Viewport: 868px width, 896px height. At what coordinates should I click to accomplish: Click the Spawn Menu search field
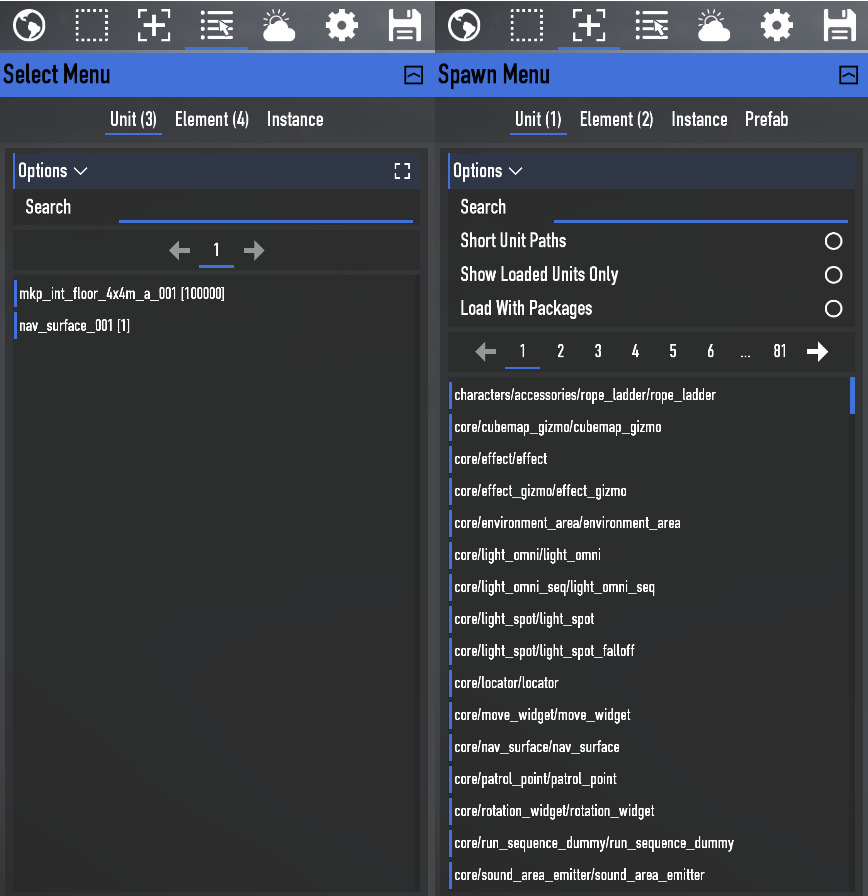pyautogui.click(x=701, y=208)
